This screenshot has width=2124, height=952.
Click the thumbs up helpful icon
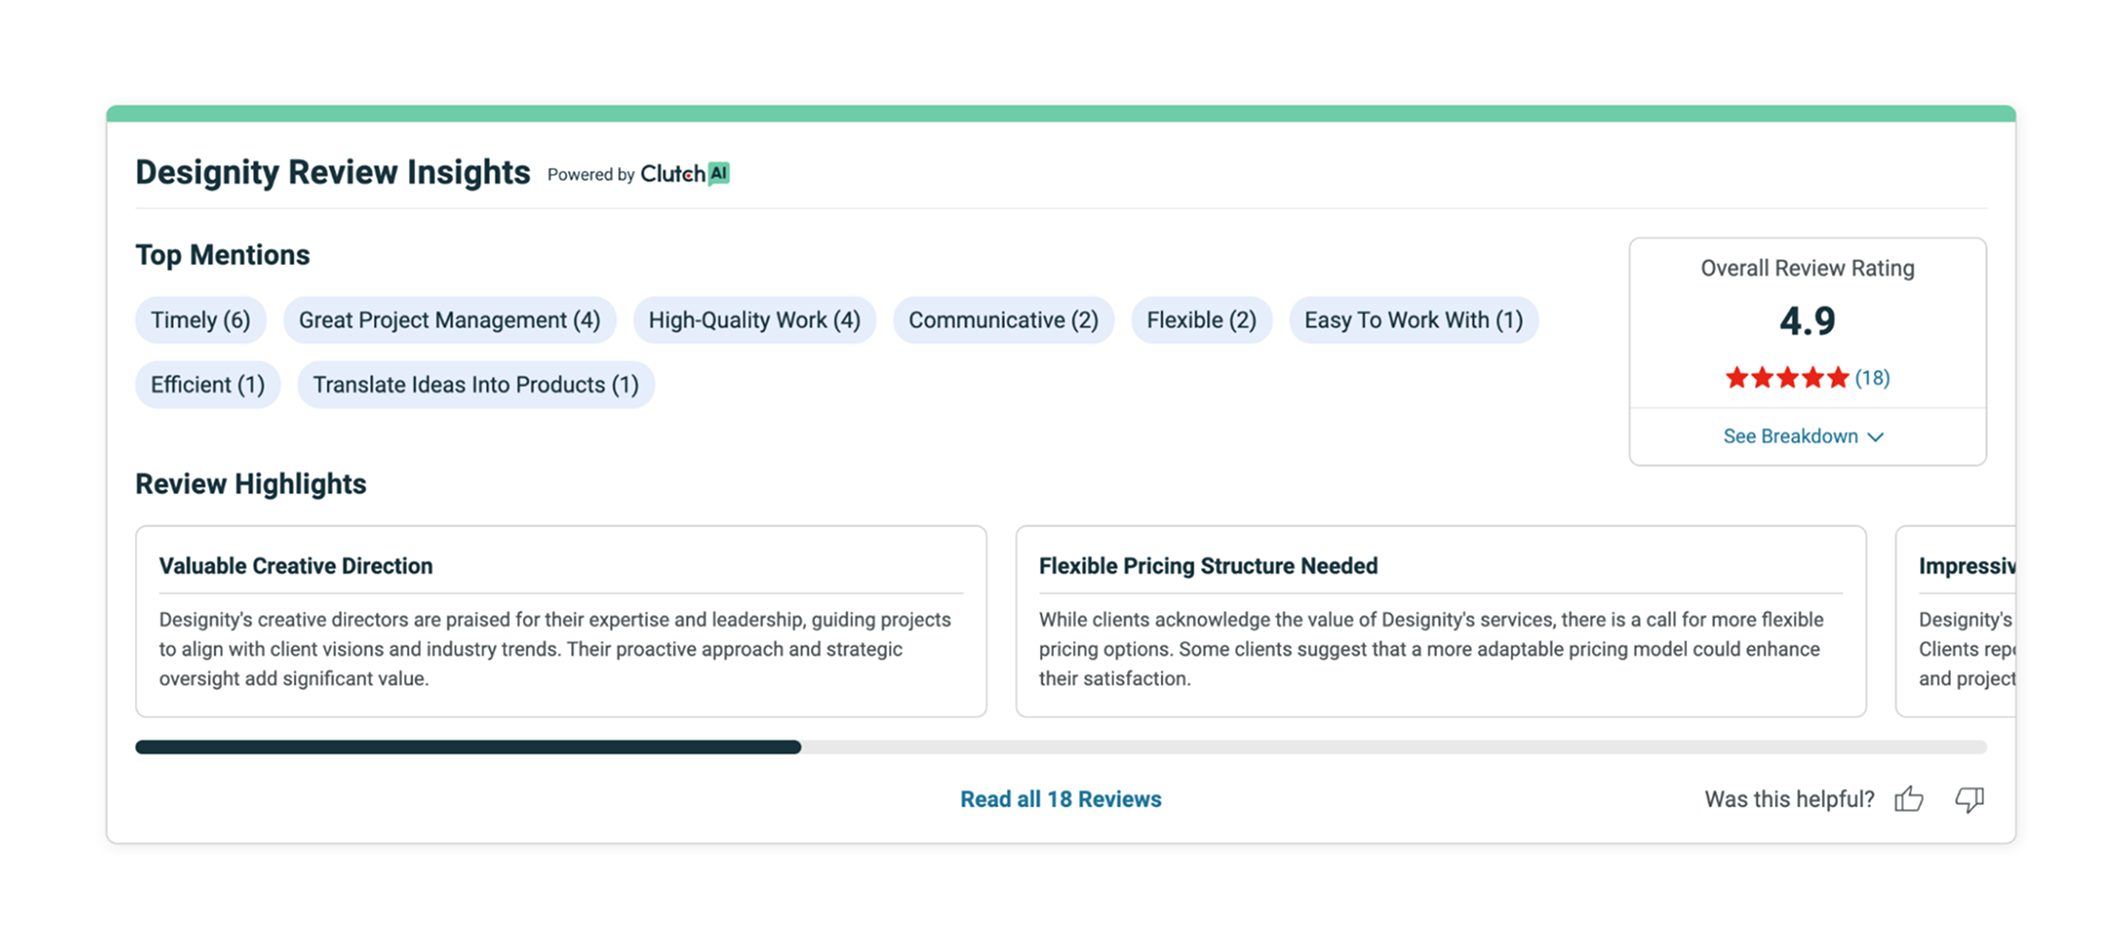point(1909,799)
